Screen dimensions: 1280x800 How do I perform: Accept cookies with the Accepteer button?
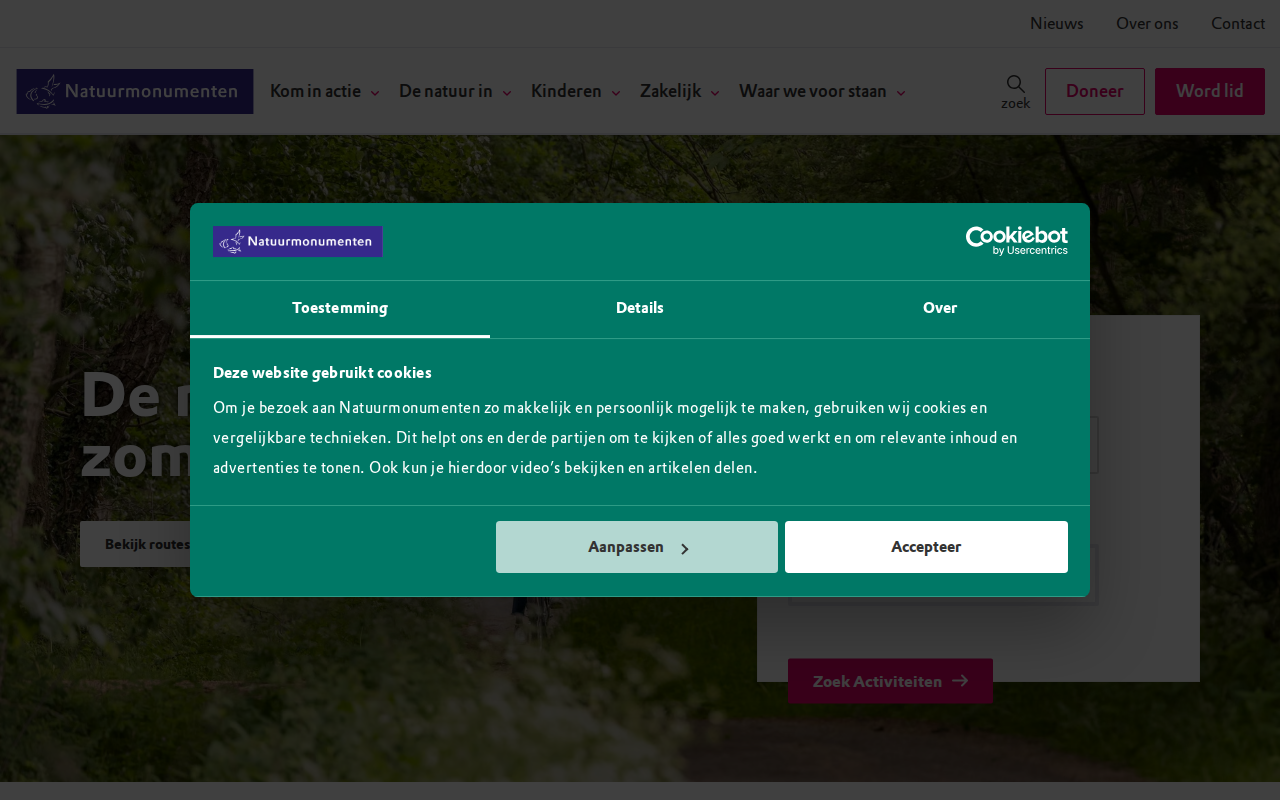[926, 547]
